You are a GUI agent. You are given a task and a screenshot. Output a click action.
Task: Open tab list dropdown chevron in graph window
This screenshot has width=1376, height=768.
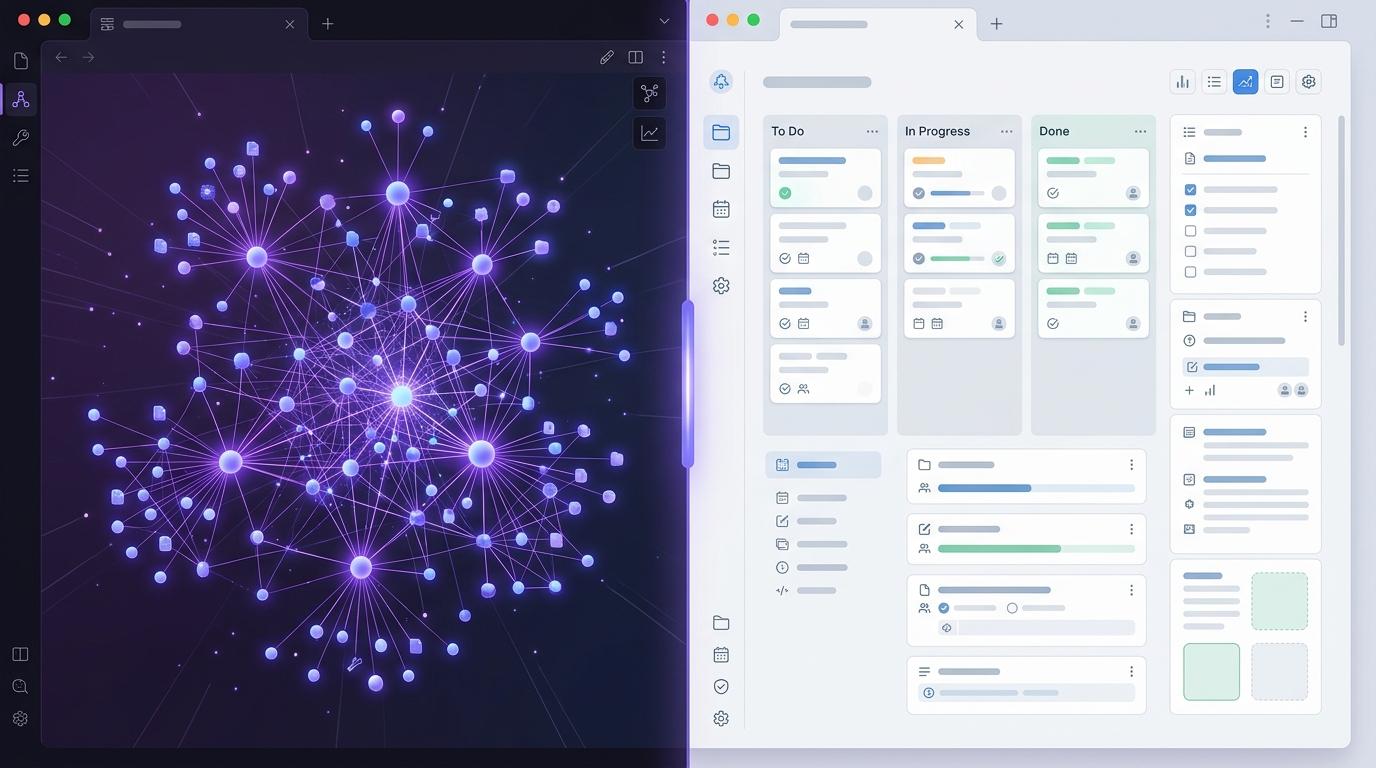pos(664,21)
